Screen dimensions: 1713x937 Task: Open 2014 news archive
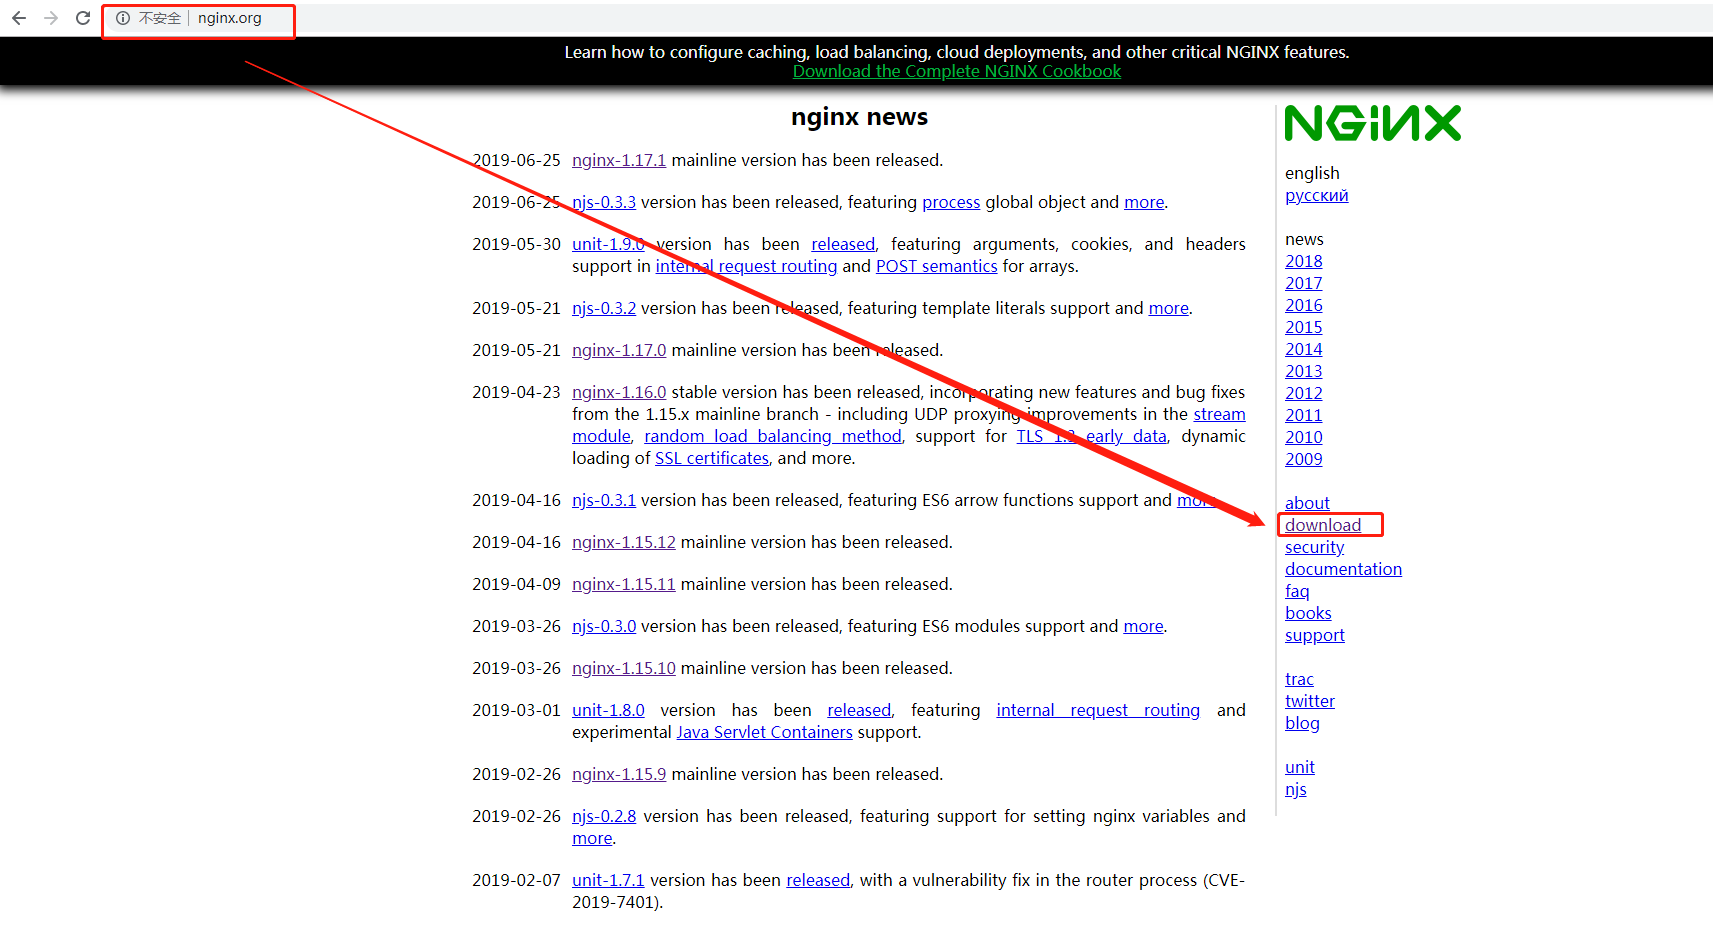1303,349
